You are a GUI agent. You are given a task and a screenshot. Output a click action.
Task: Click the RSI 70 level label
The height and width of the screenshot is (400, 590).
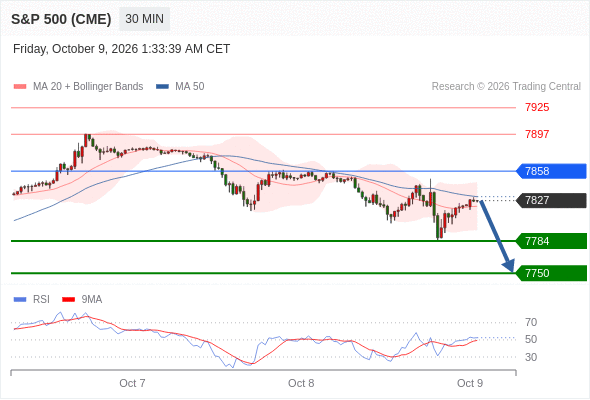[x=531, y=322]
